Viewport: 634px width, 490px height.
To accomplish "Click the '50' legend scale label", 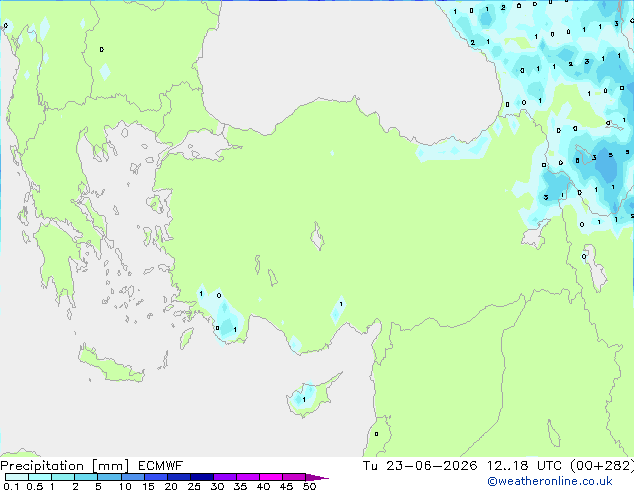I will point(309,486).
